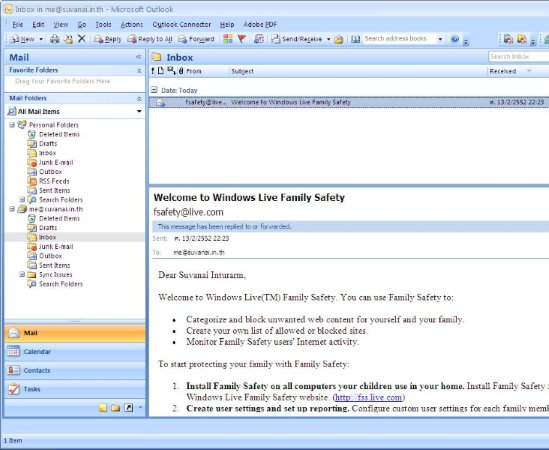Screen dimensions: 549x450
Task: Open the View menu
Action: click(x=61, y=25)
